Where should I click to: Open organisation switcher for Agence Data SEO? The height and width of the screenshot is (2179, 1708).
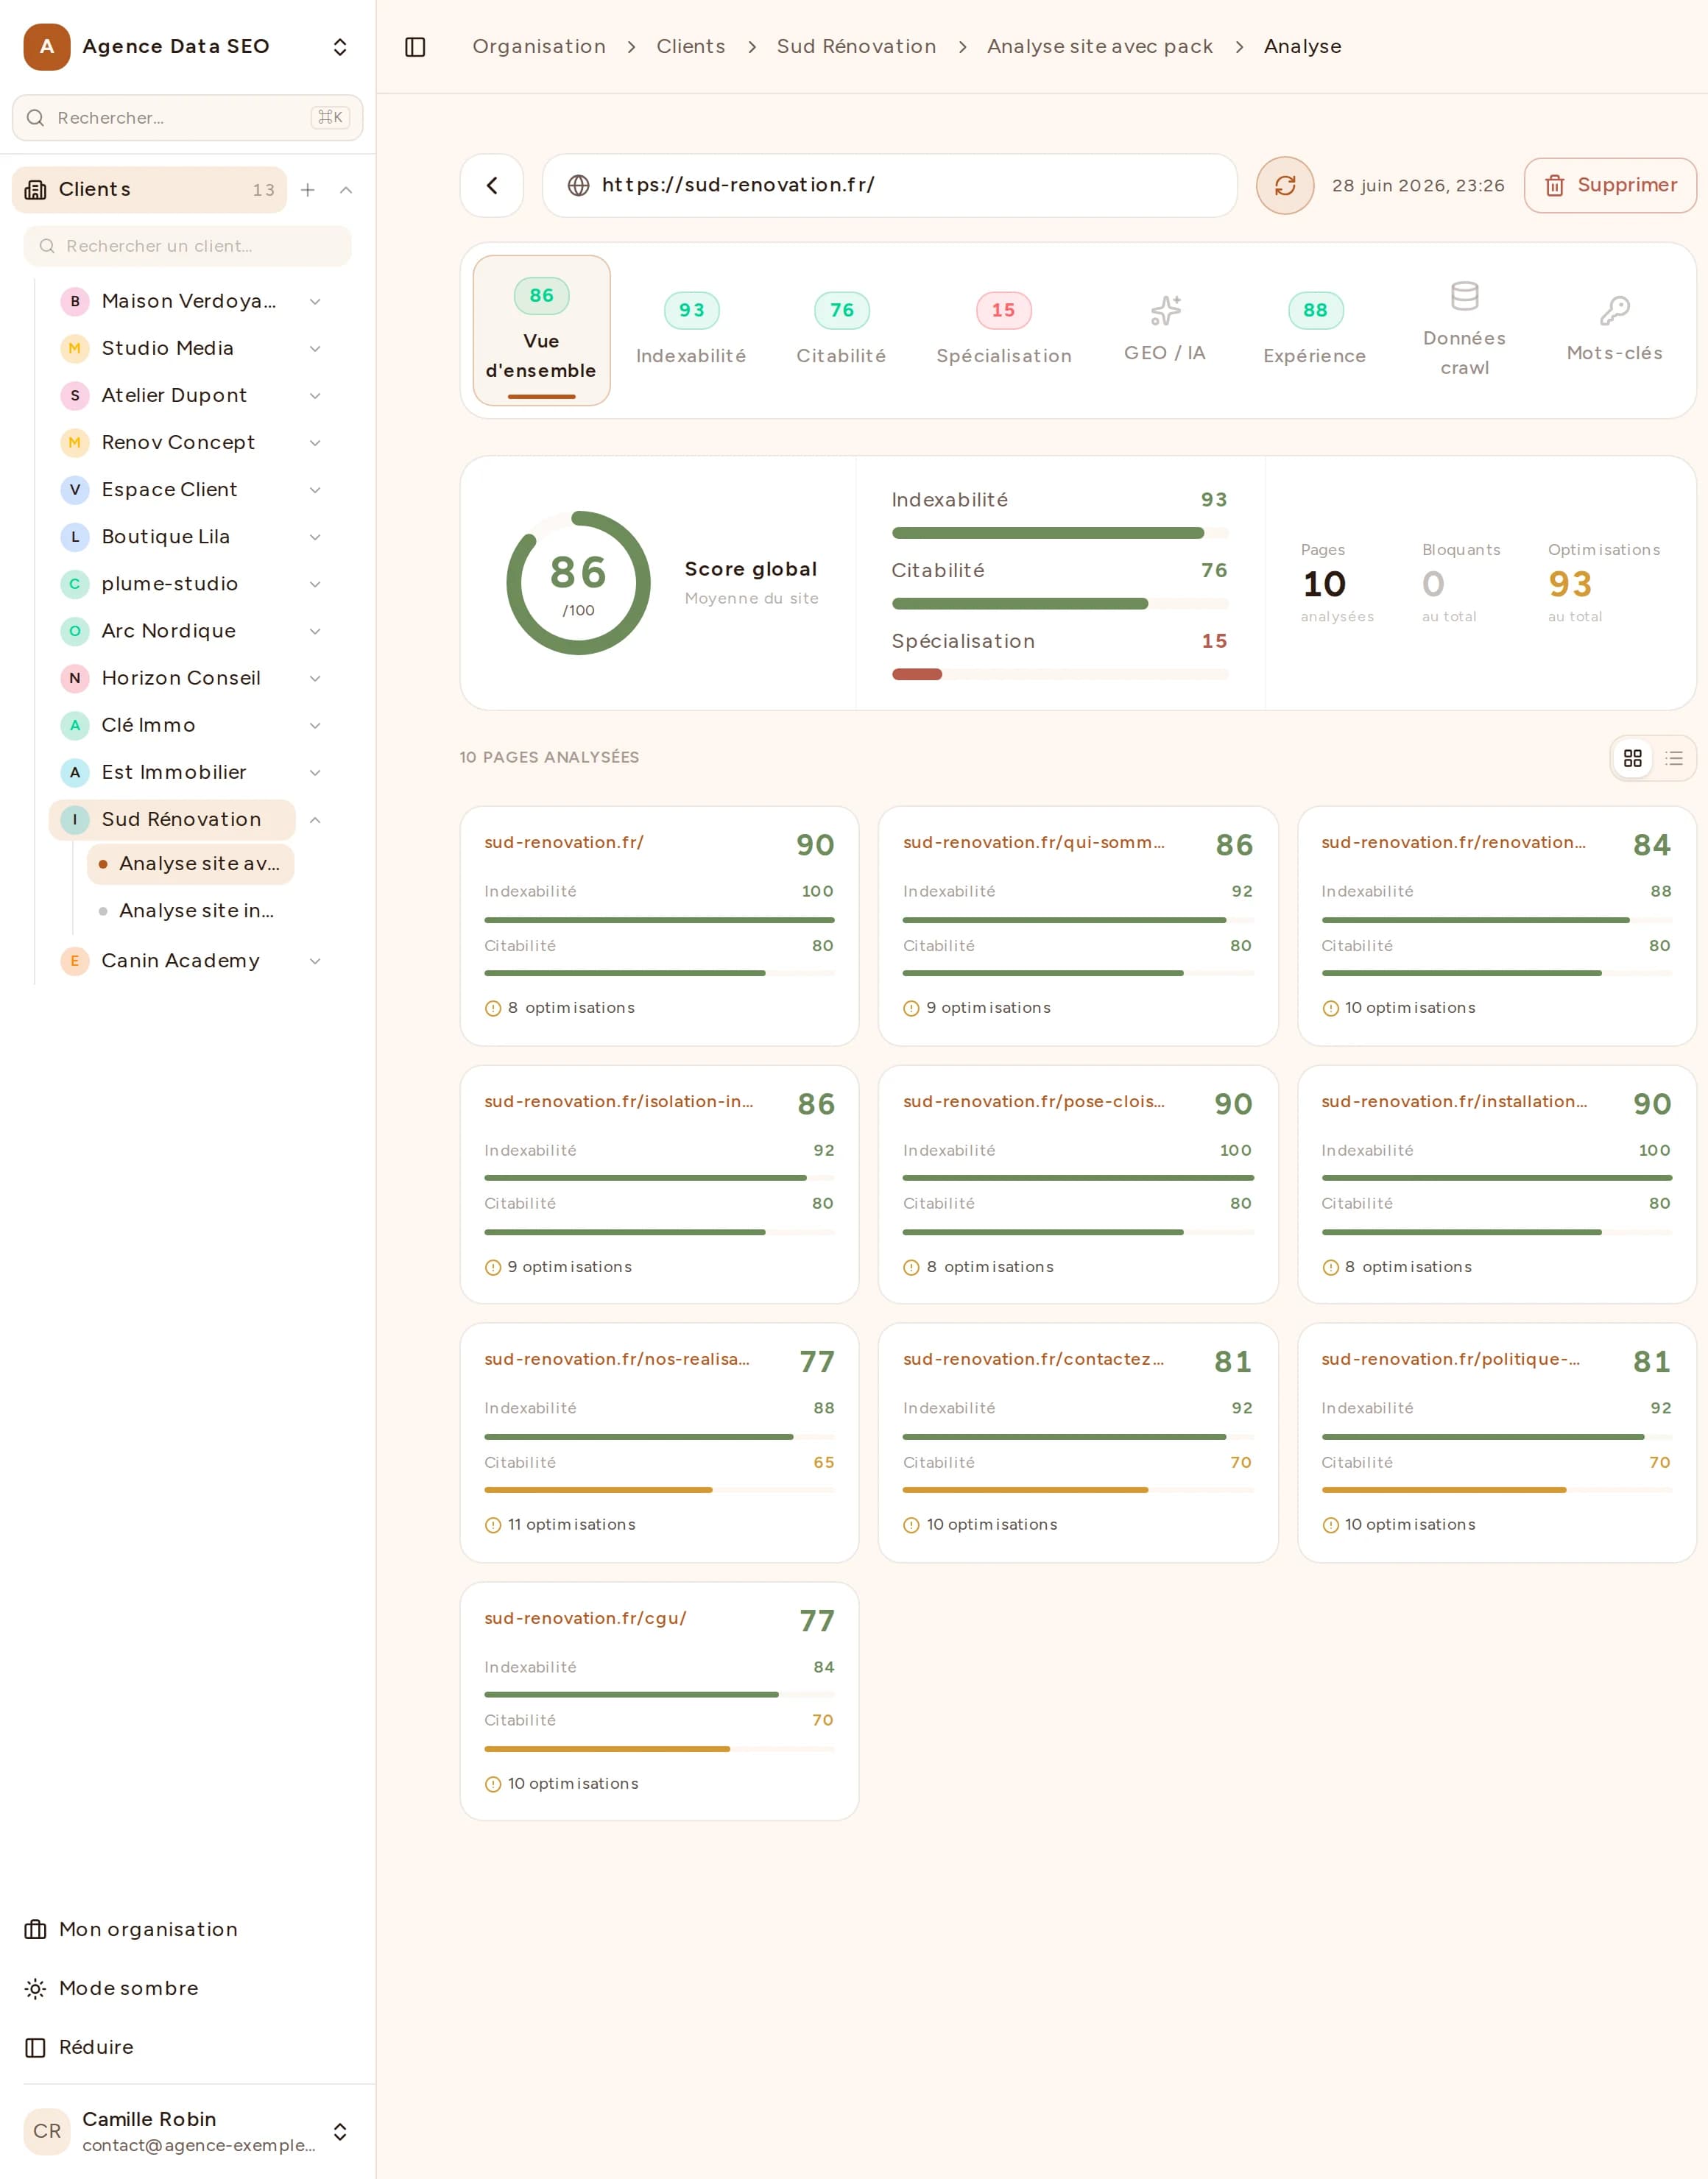340,47
